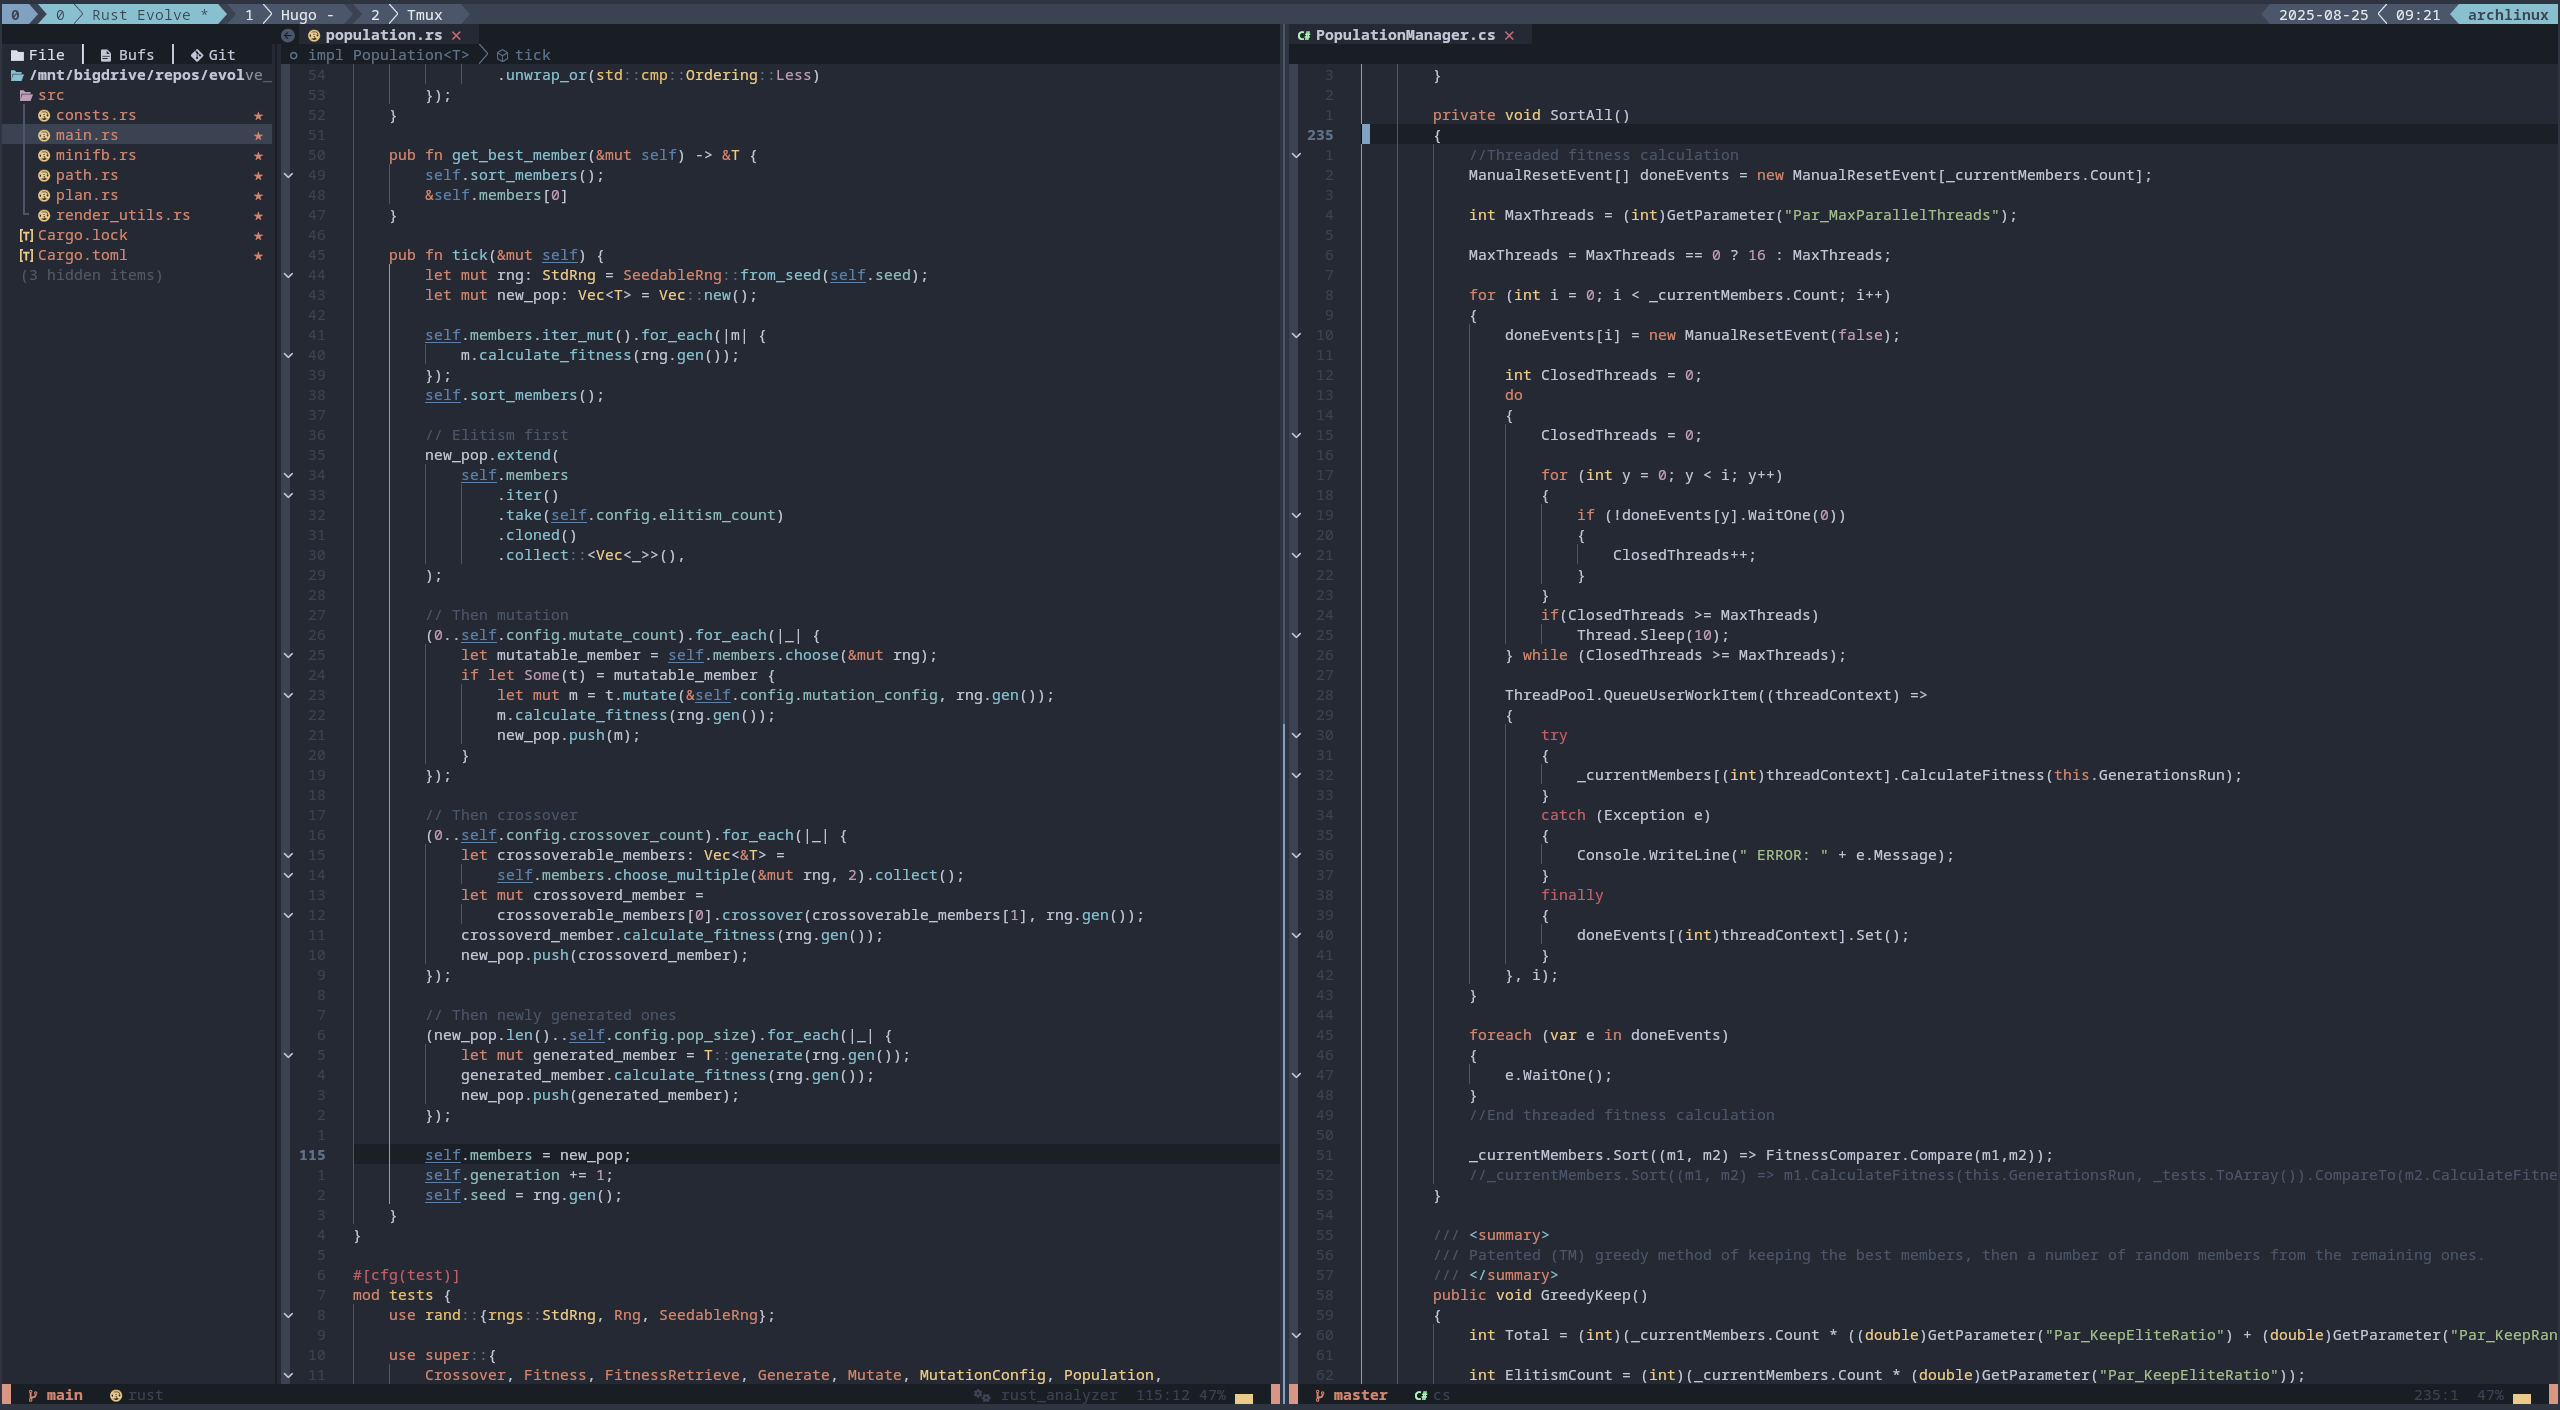Click the impl Population<T> breadcrumb

click(388, 55)
